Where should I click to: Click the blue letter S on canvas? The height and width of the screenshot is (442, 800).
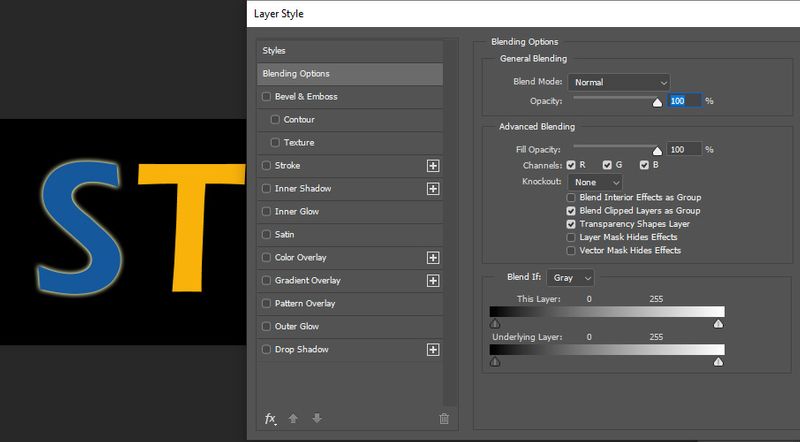click(x=79, y=228)
